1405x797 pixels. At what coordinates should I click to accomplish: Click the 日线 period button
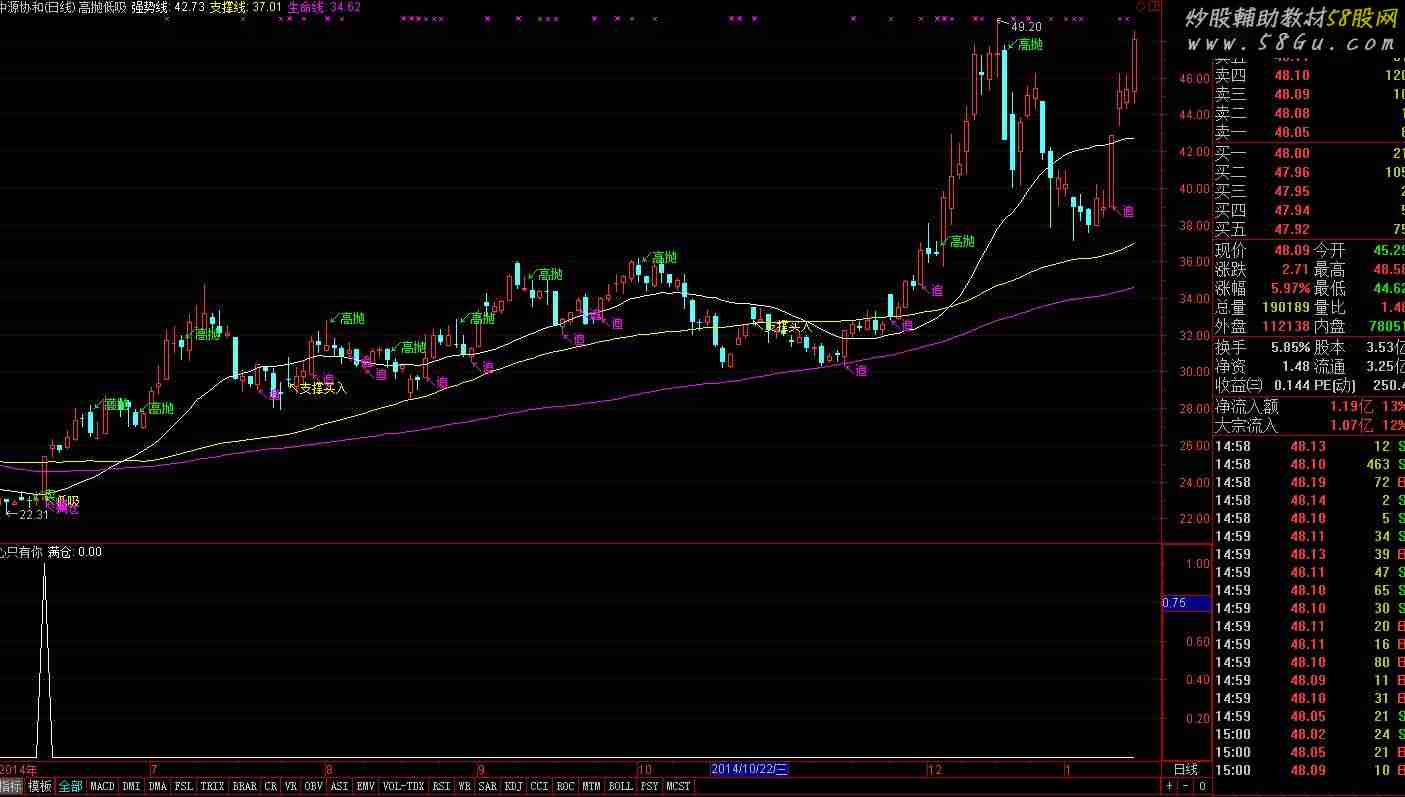1185,770
